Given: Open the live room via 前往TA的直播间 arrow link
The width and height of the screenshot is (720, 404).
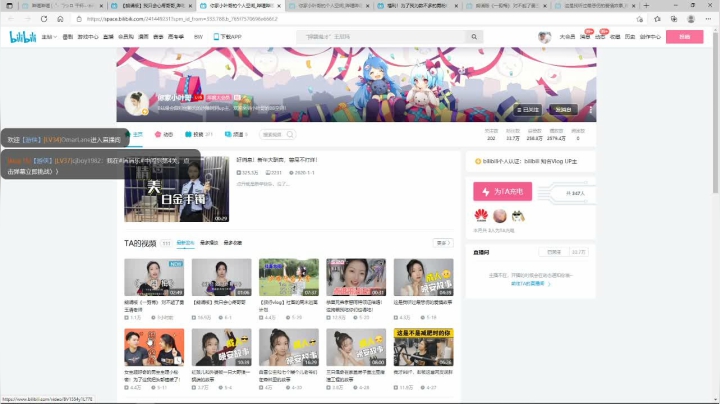Looking at the screenshot, I should pyautogui.click(x=530, y=284).
